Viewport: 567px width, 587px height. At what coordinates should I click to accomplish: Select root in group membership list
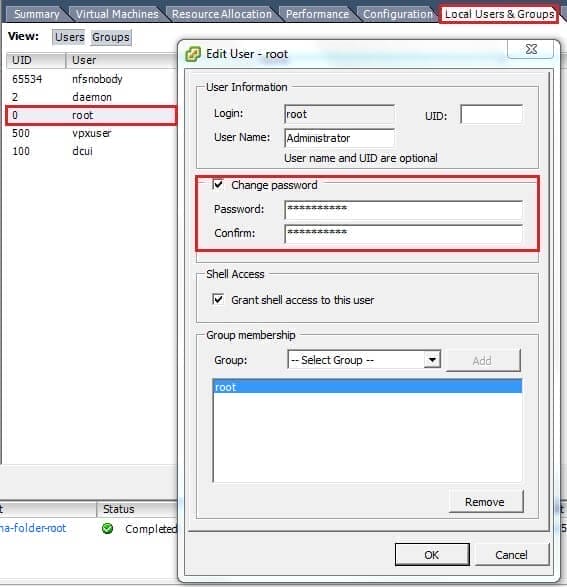click(x=368, y=387)
